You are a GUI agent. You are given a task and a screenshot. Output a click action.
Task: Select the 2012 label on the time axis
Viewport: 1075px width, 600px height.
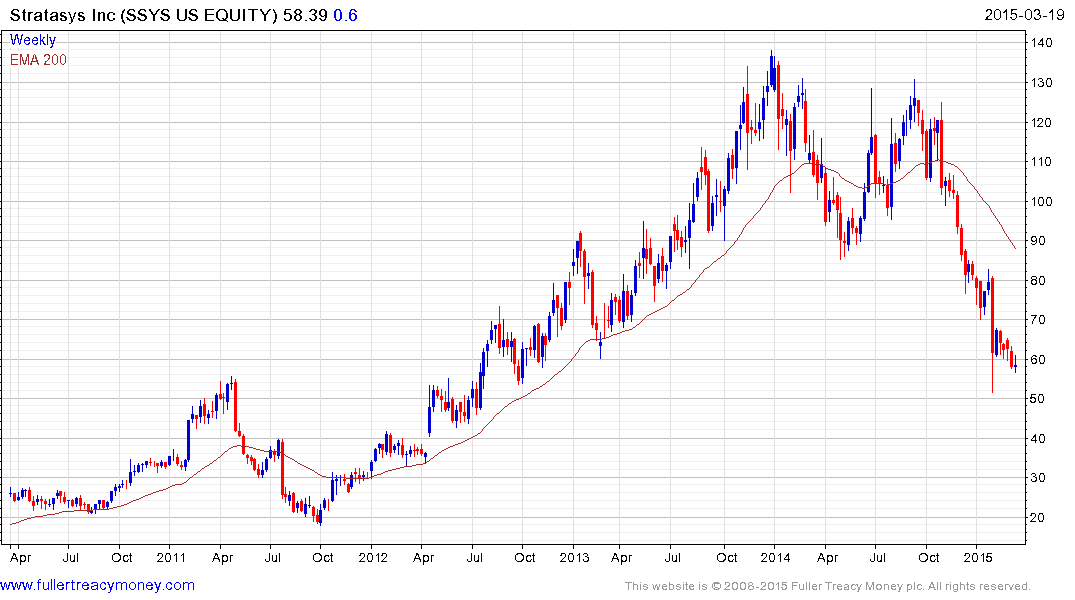[373, 557]
